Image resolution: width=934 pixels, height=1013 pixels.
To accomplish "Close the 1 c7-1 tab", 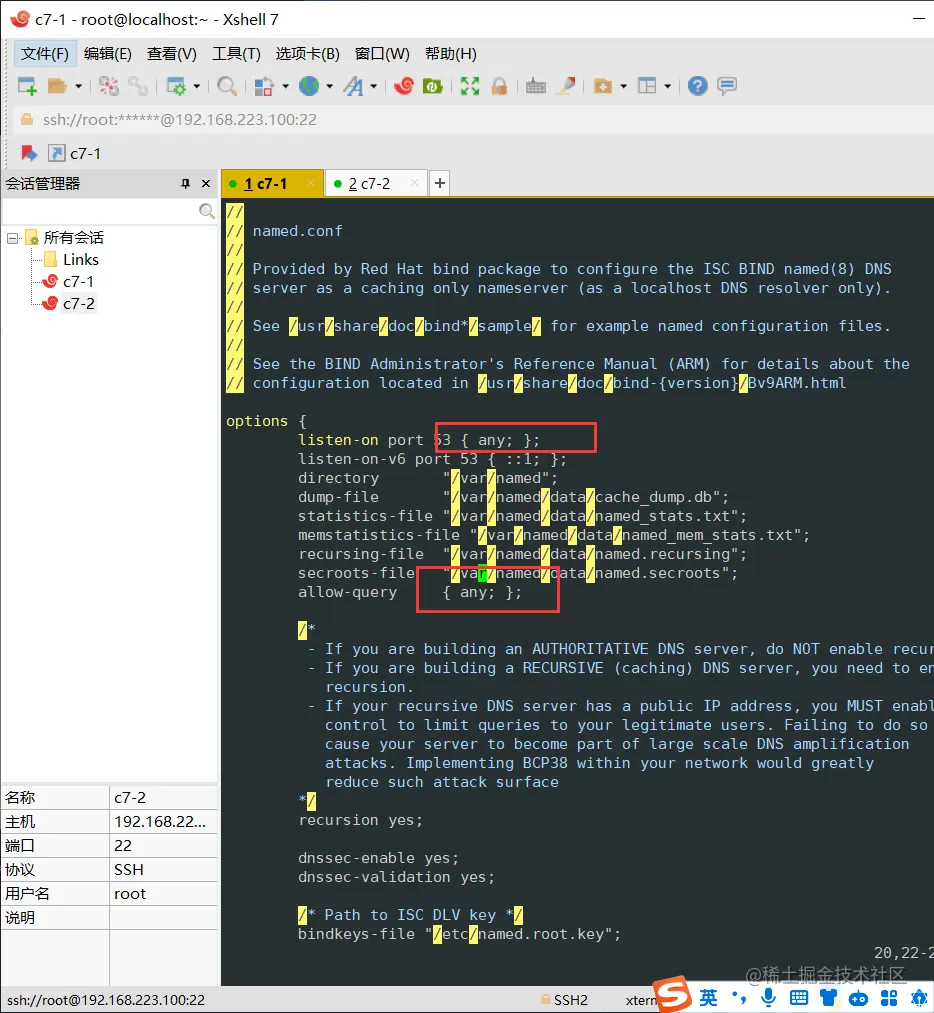I will (311, 183).
